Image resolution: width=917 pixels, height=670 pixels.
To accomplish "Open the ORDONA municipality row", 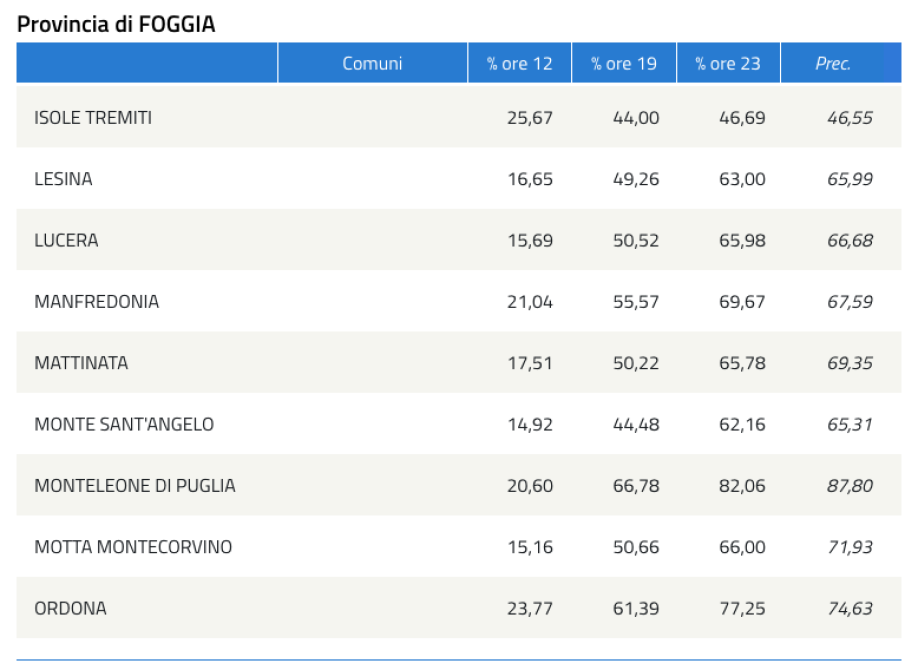I will [458, 609].
